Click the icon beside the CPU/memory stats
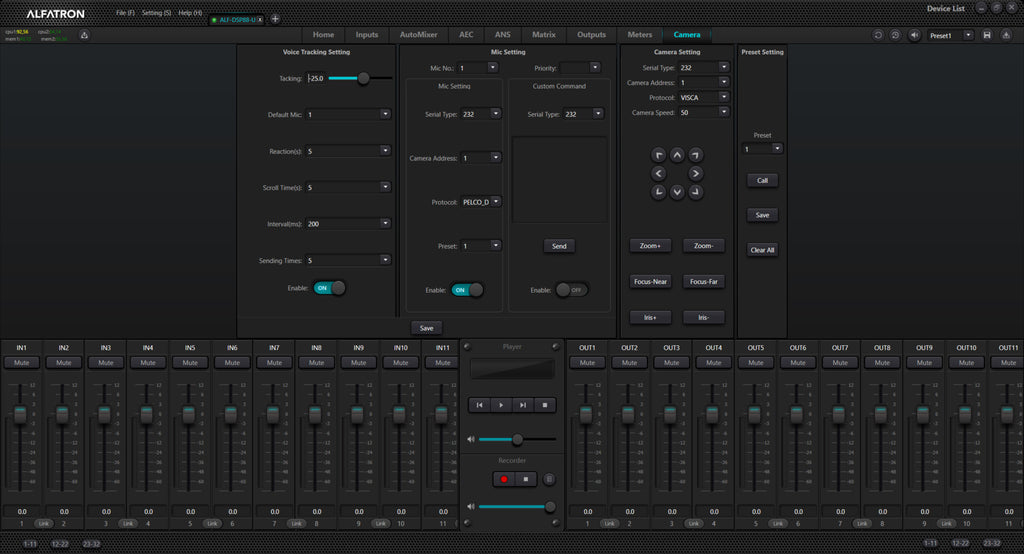1024x554 pixels. point(84,35)
